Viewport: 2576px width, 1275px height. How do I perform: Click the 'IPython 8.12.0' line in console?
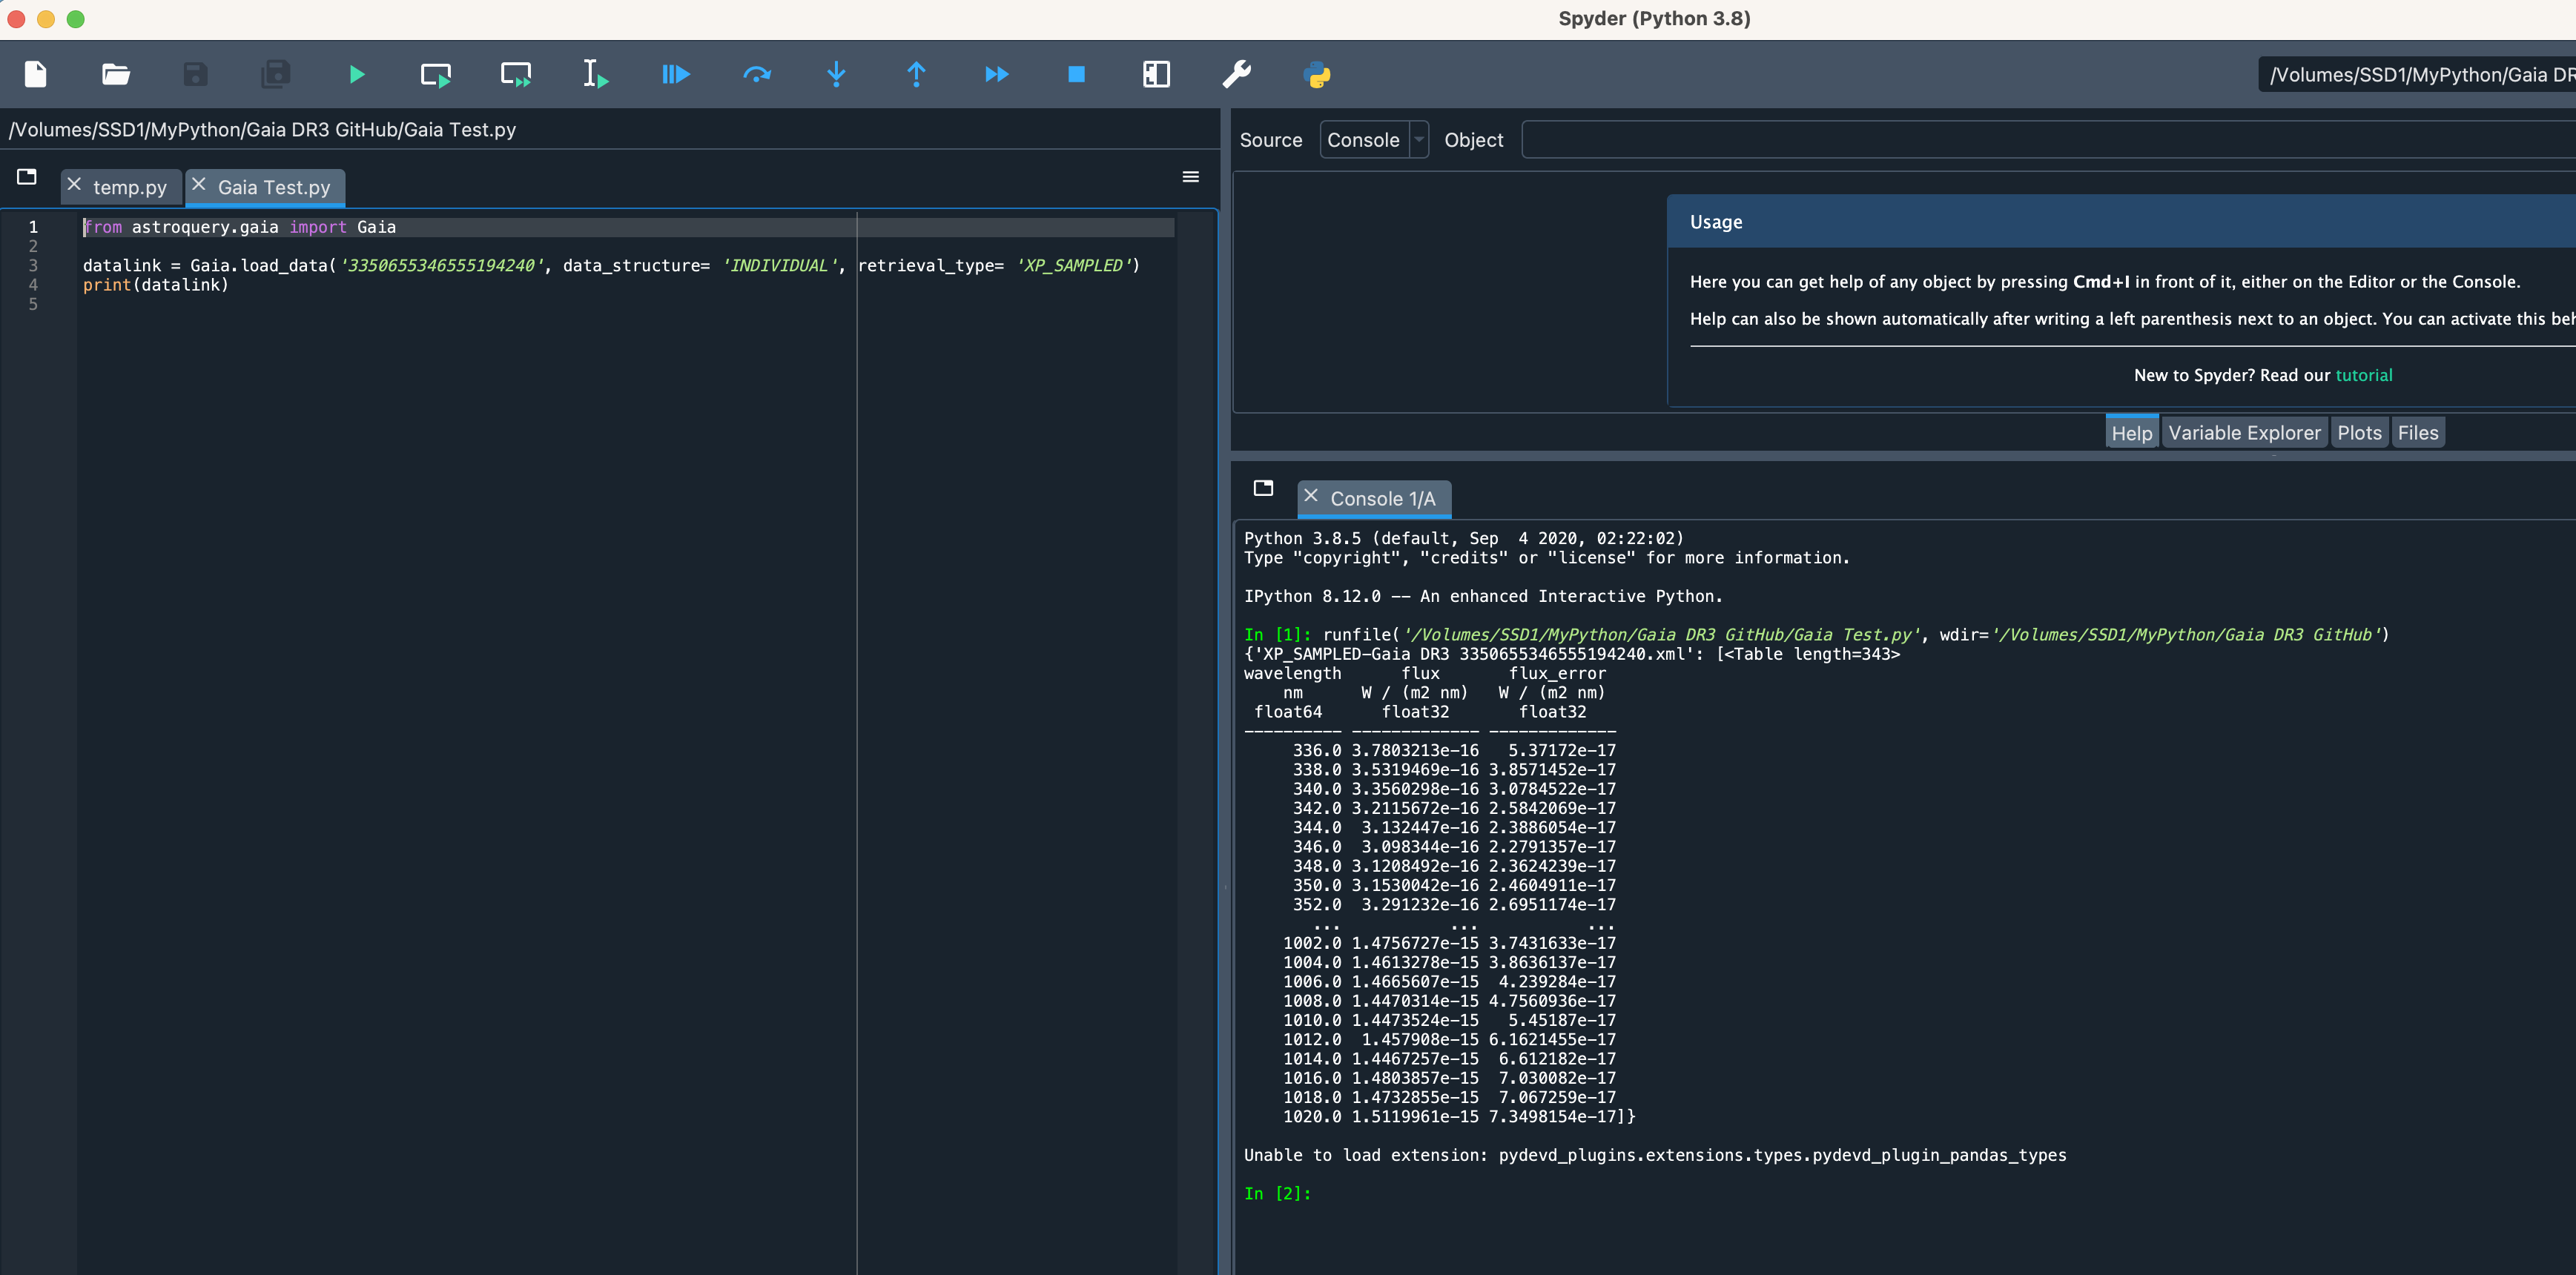coord(1482,597)
